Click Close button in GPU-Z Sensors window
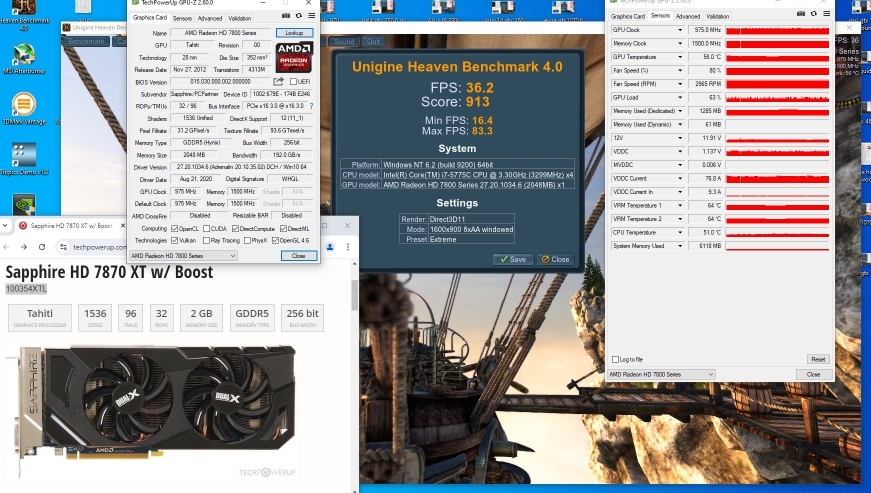 pyautogui.click(x=813, y=374)
